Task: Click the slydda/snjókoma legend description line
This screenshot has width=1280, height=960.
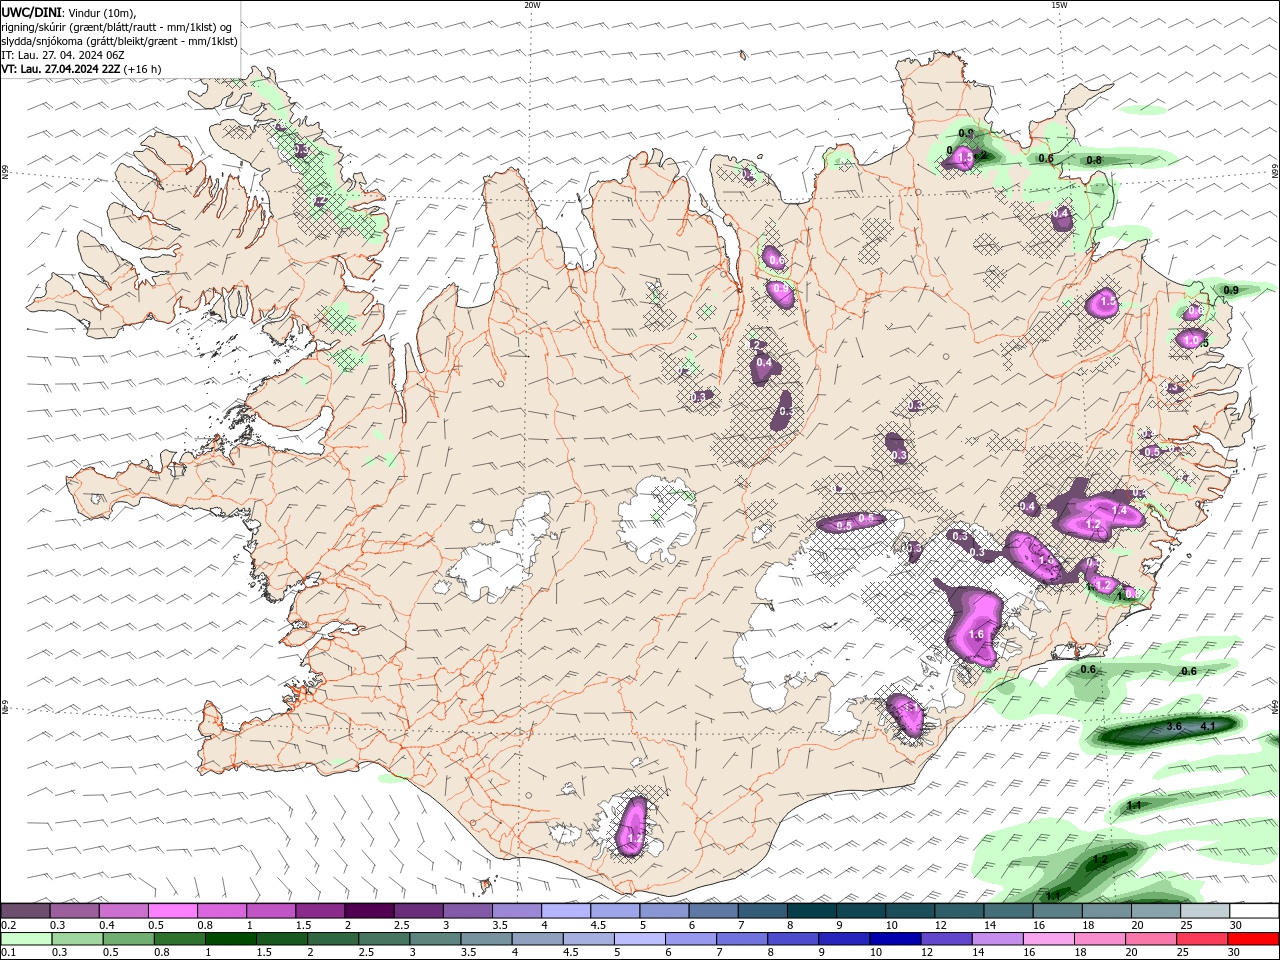Action: [x=120, y=41]
